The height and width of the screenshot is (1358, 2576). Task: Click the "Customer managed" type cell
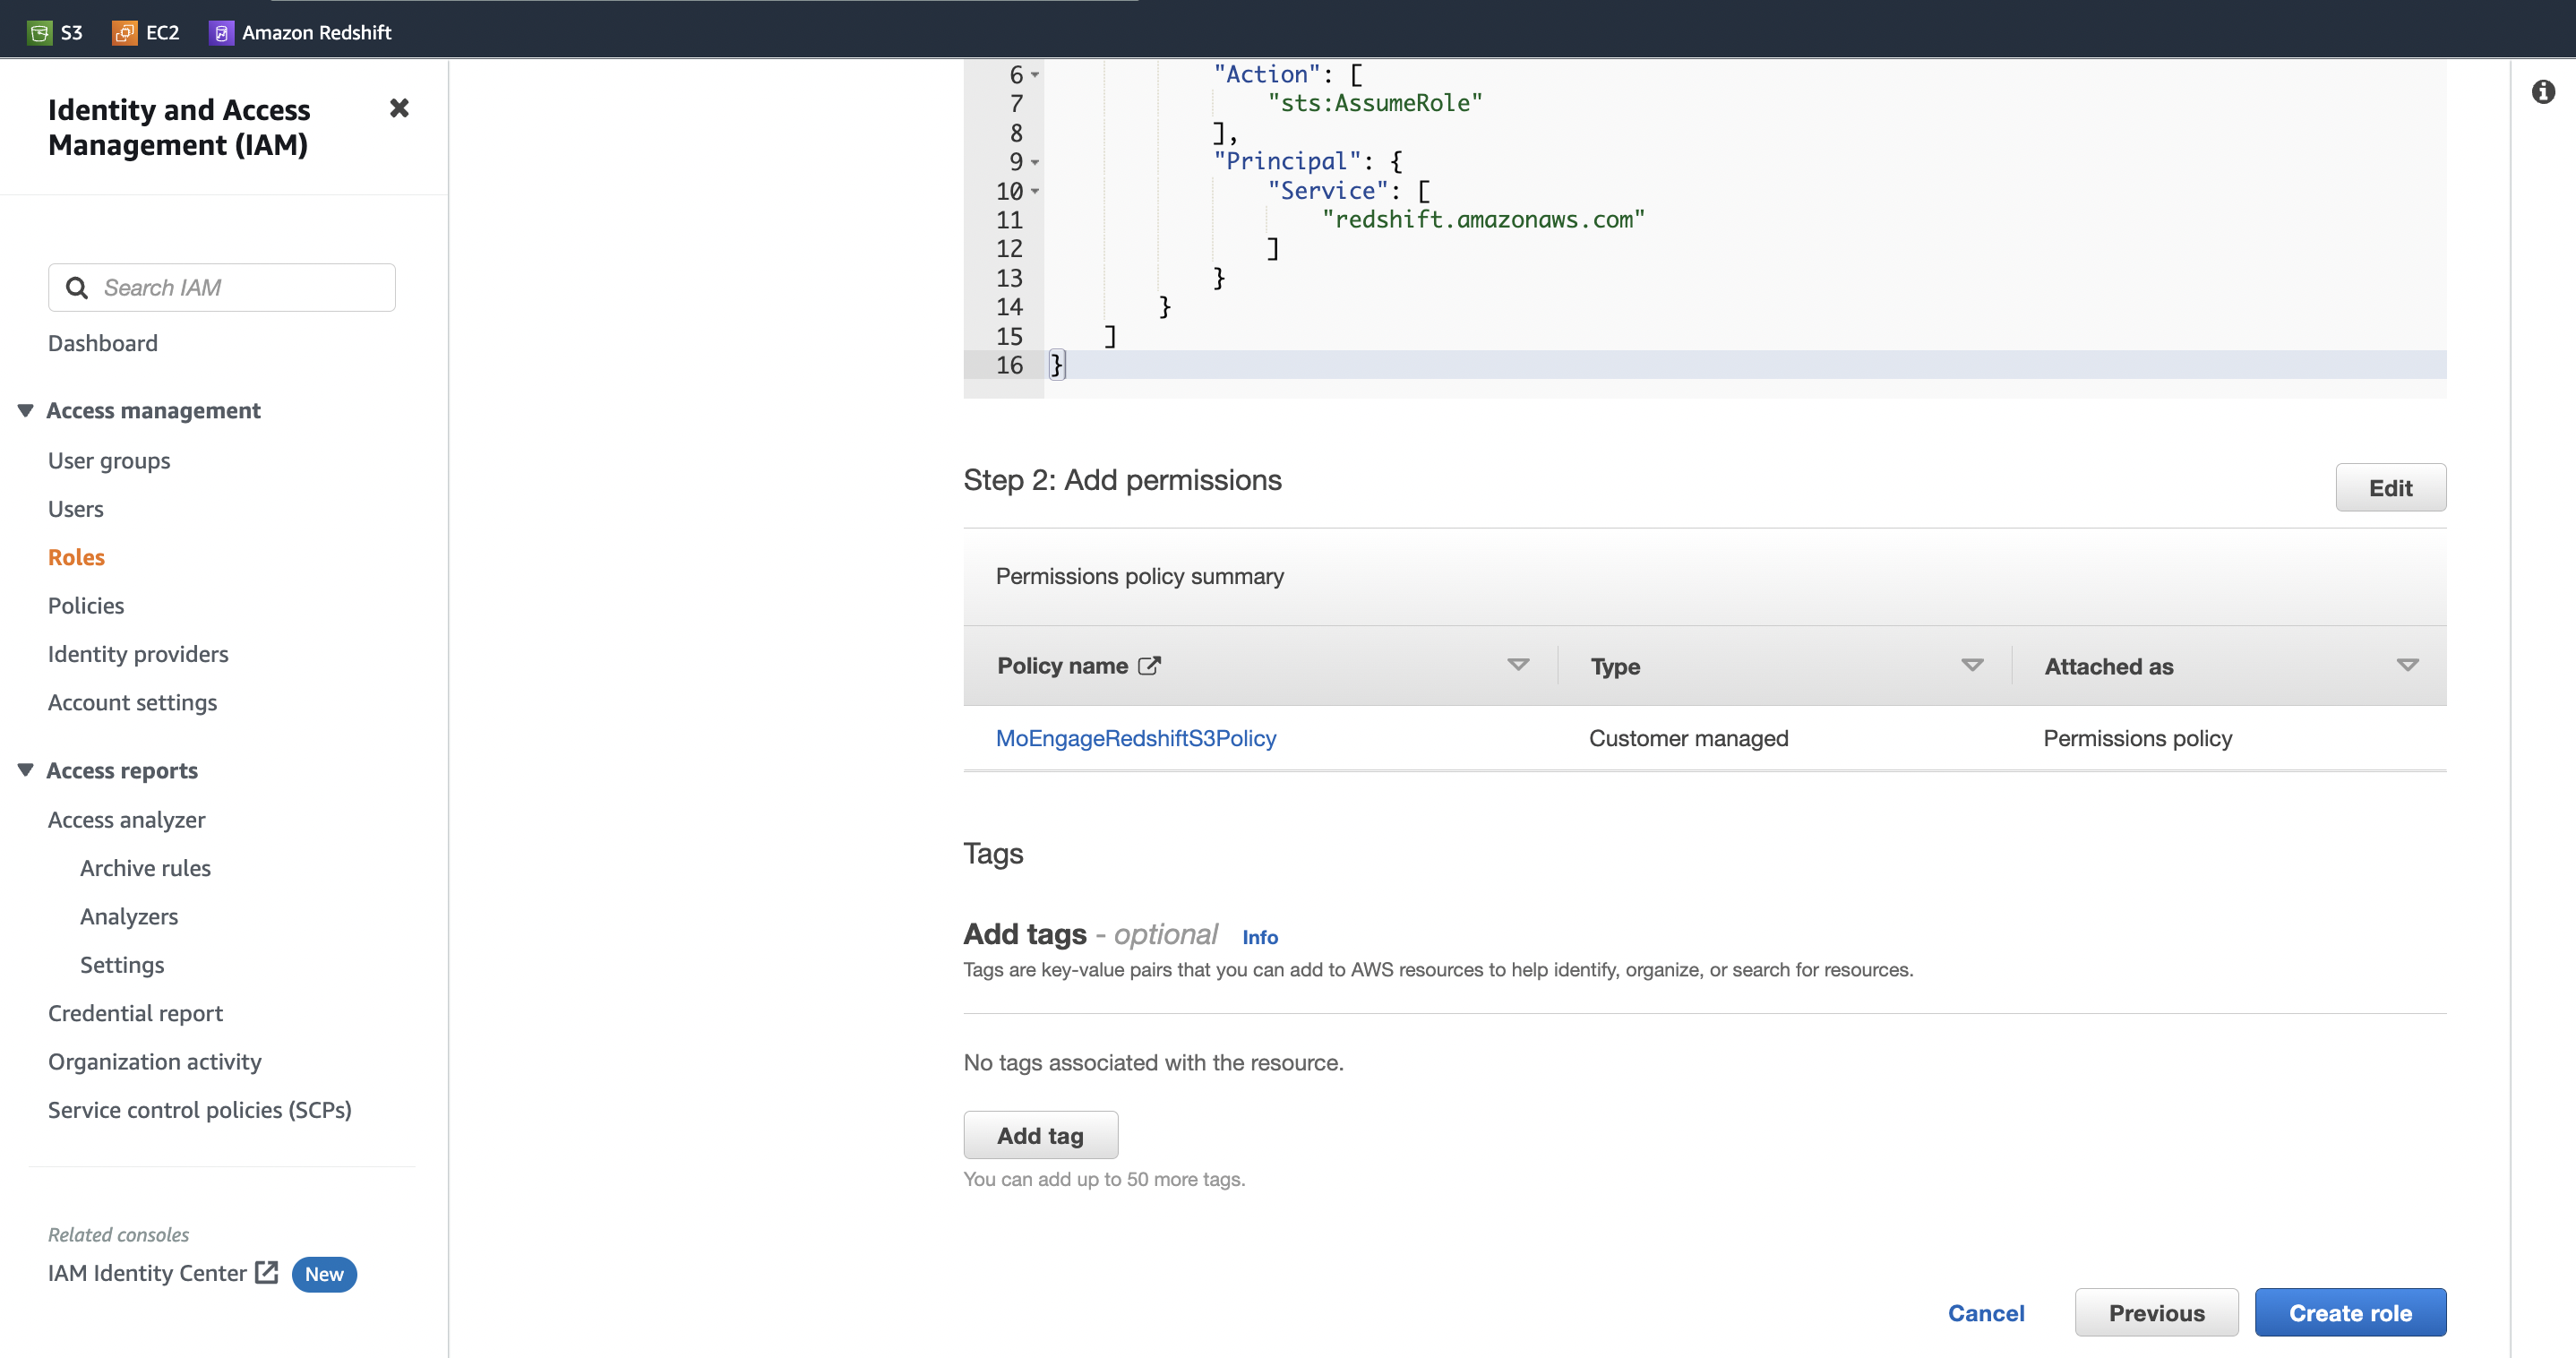1688,738
